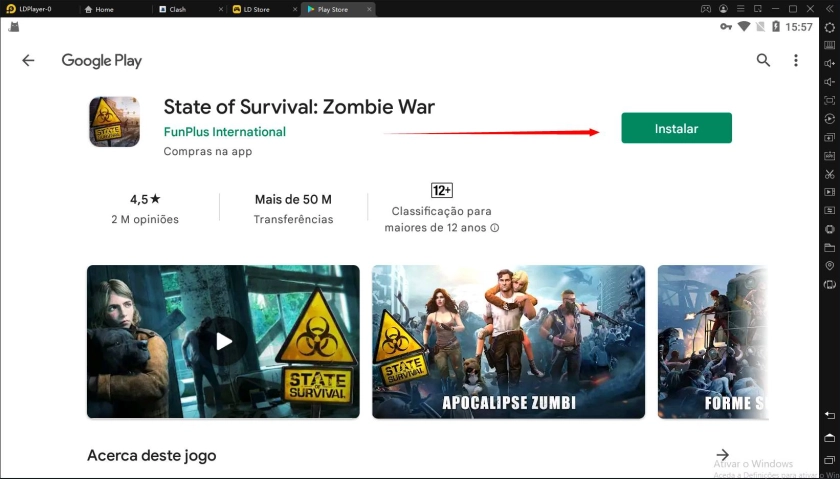Screen dimensions: 840x479
Task: Open user account icon in title bar
Action: 723,9
